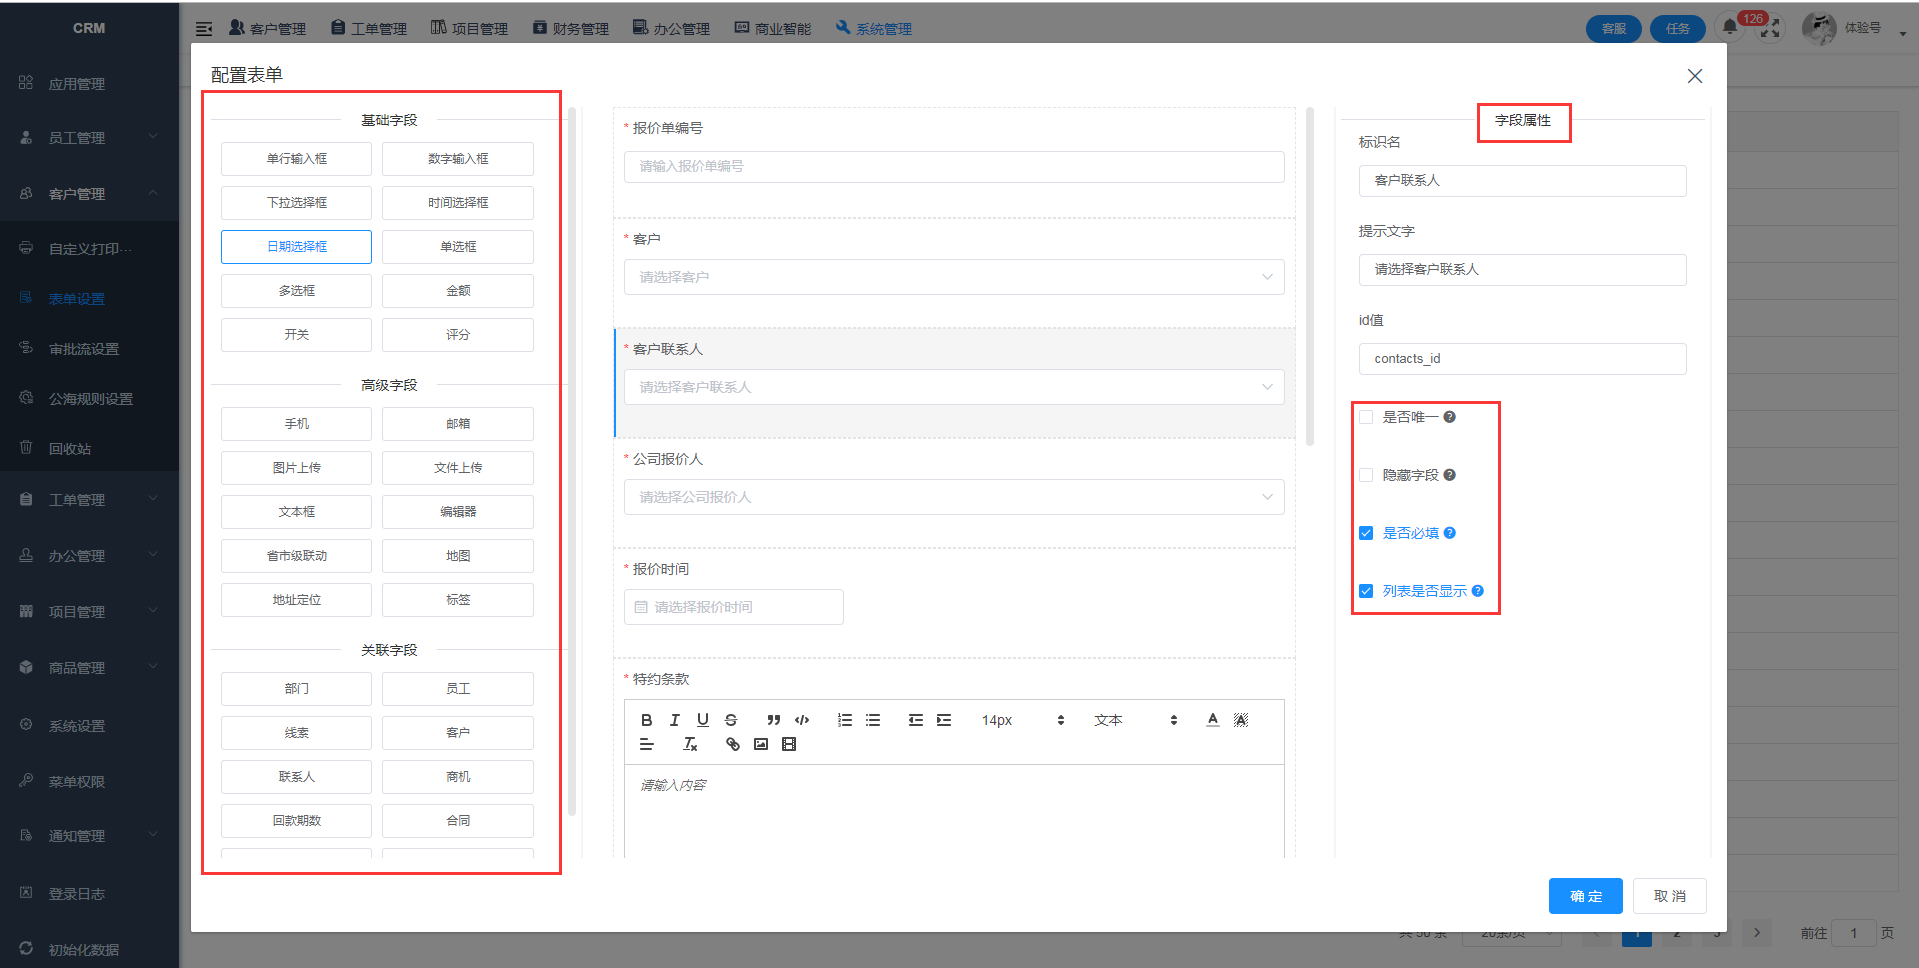Image resolution: width=1919 pixels, height=968 pixels.
Task: Add a 日期选择框 field
Action: click(x=296, y=247)
